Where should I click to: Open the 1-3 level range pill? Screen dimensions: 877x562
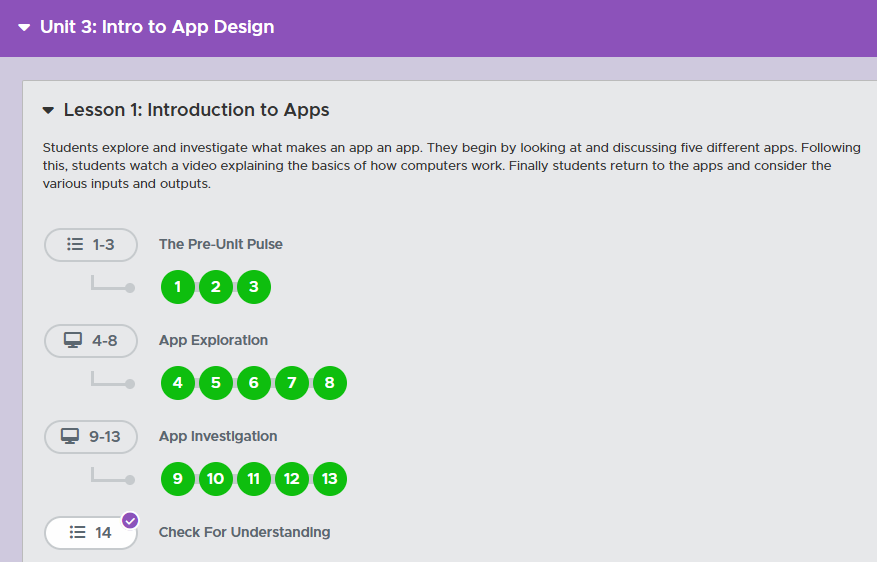click(x=91, y=244)
